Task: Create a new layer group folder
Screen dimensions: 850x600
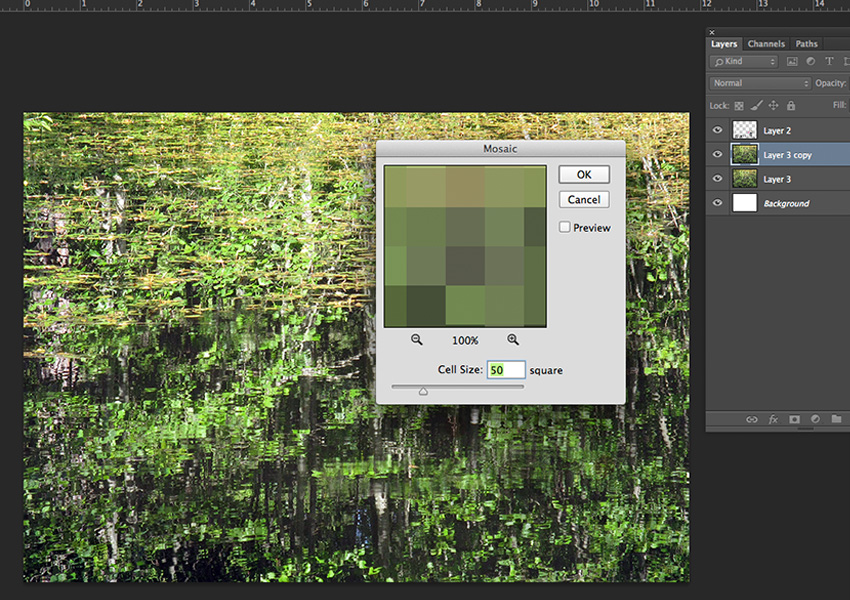Action: click(836, 420)
